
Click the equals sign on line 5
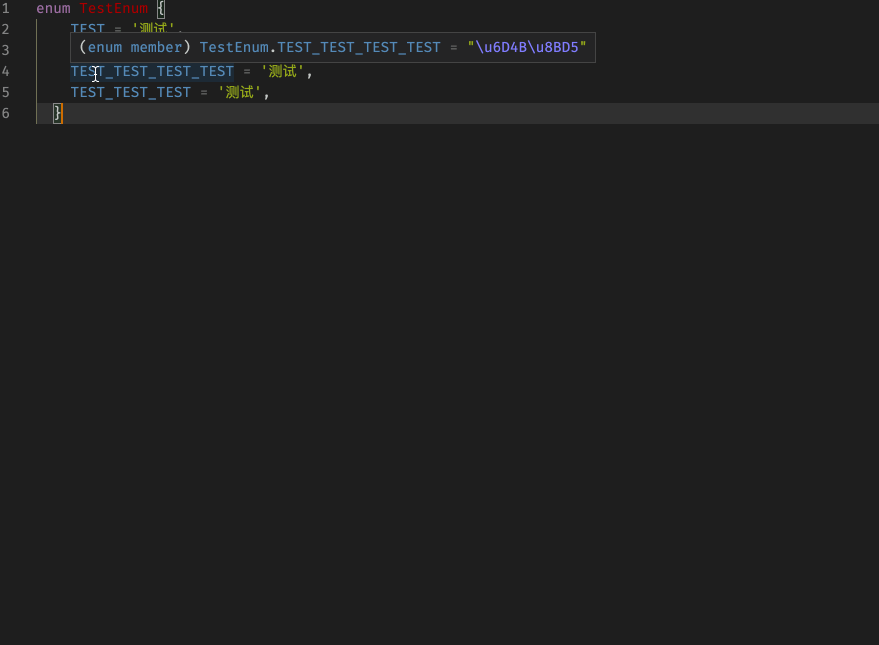[x=204, y=92]
